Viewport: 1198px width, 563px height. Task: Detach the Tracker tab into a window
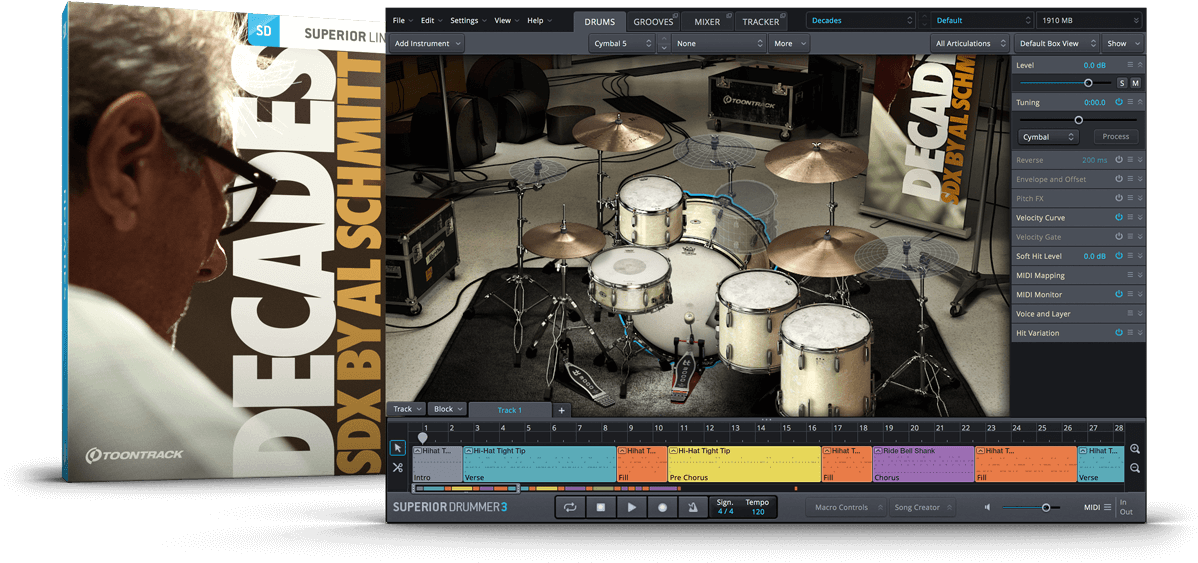785,15
